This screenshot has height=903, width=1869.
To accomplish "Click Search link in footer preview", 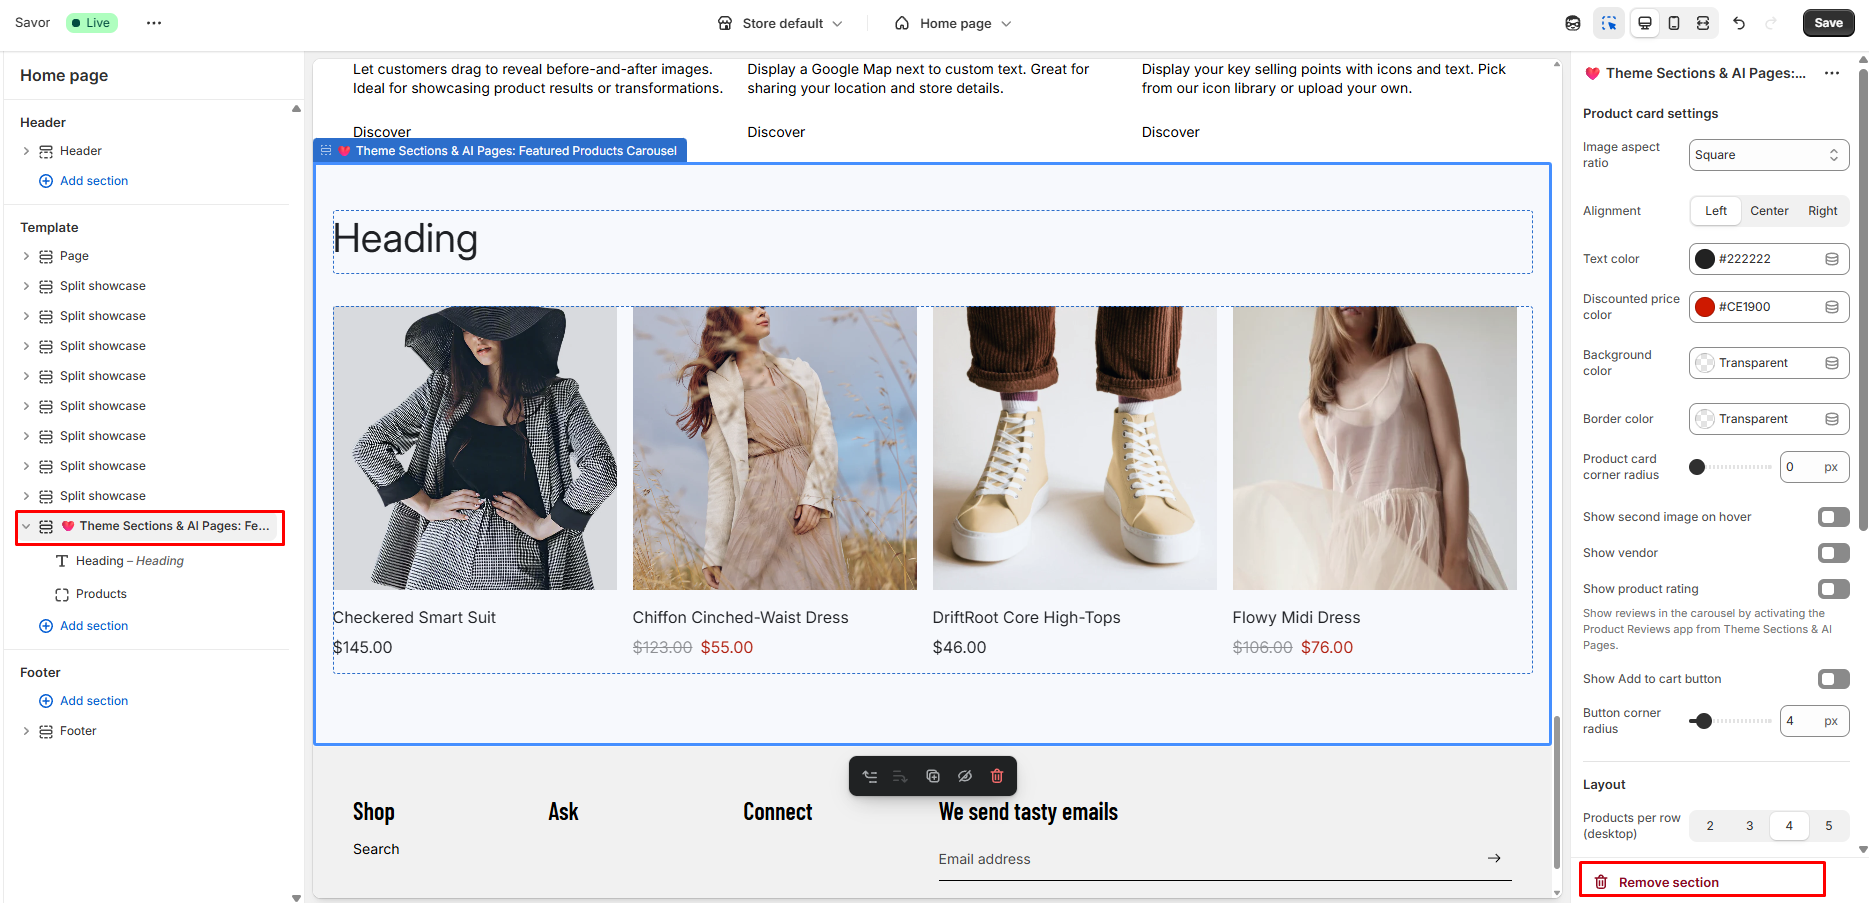I will click(376, 849).
